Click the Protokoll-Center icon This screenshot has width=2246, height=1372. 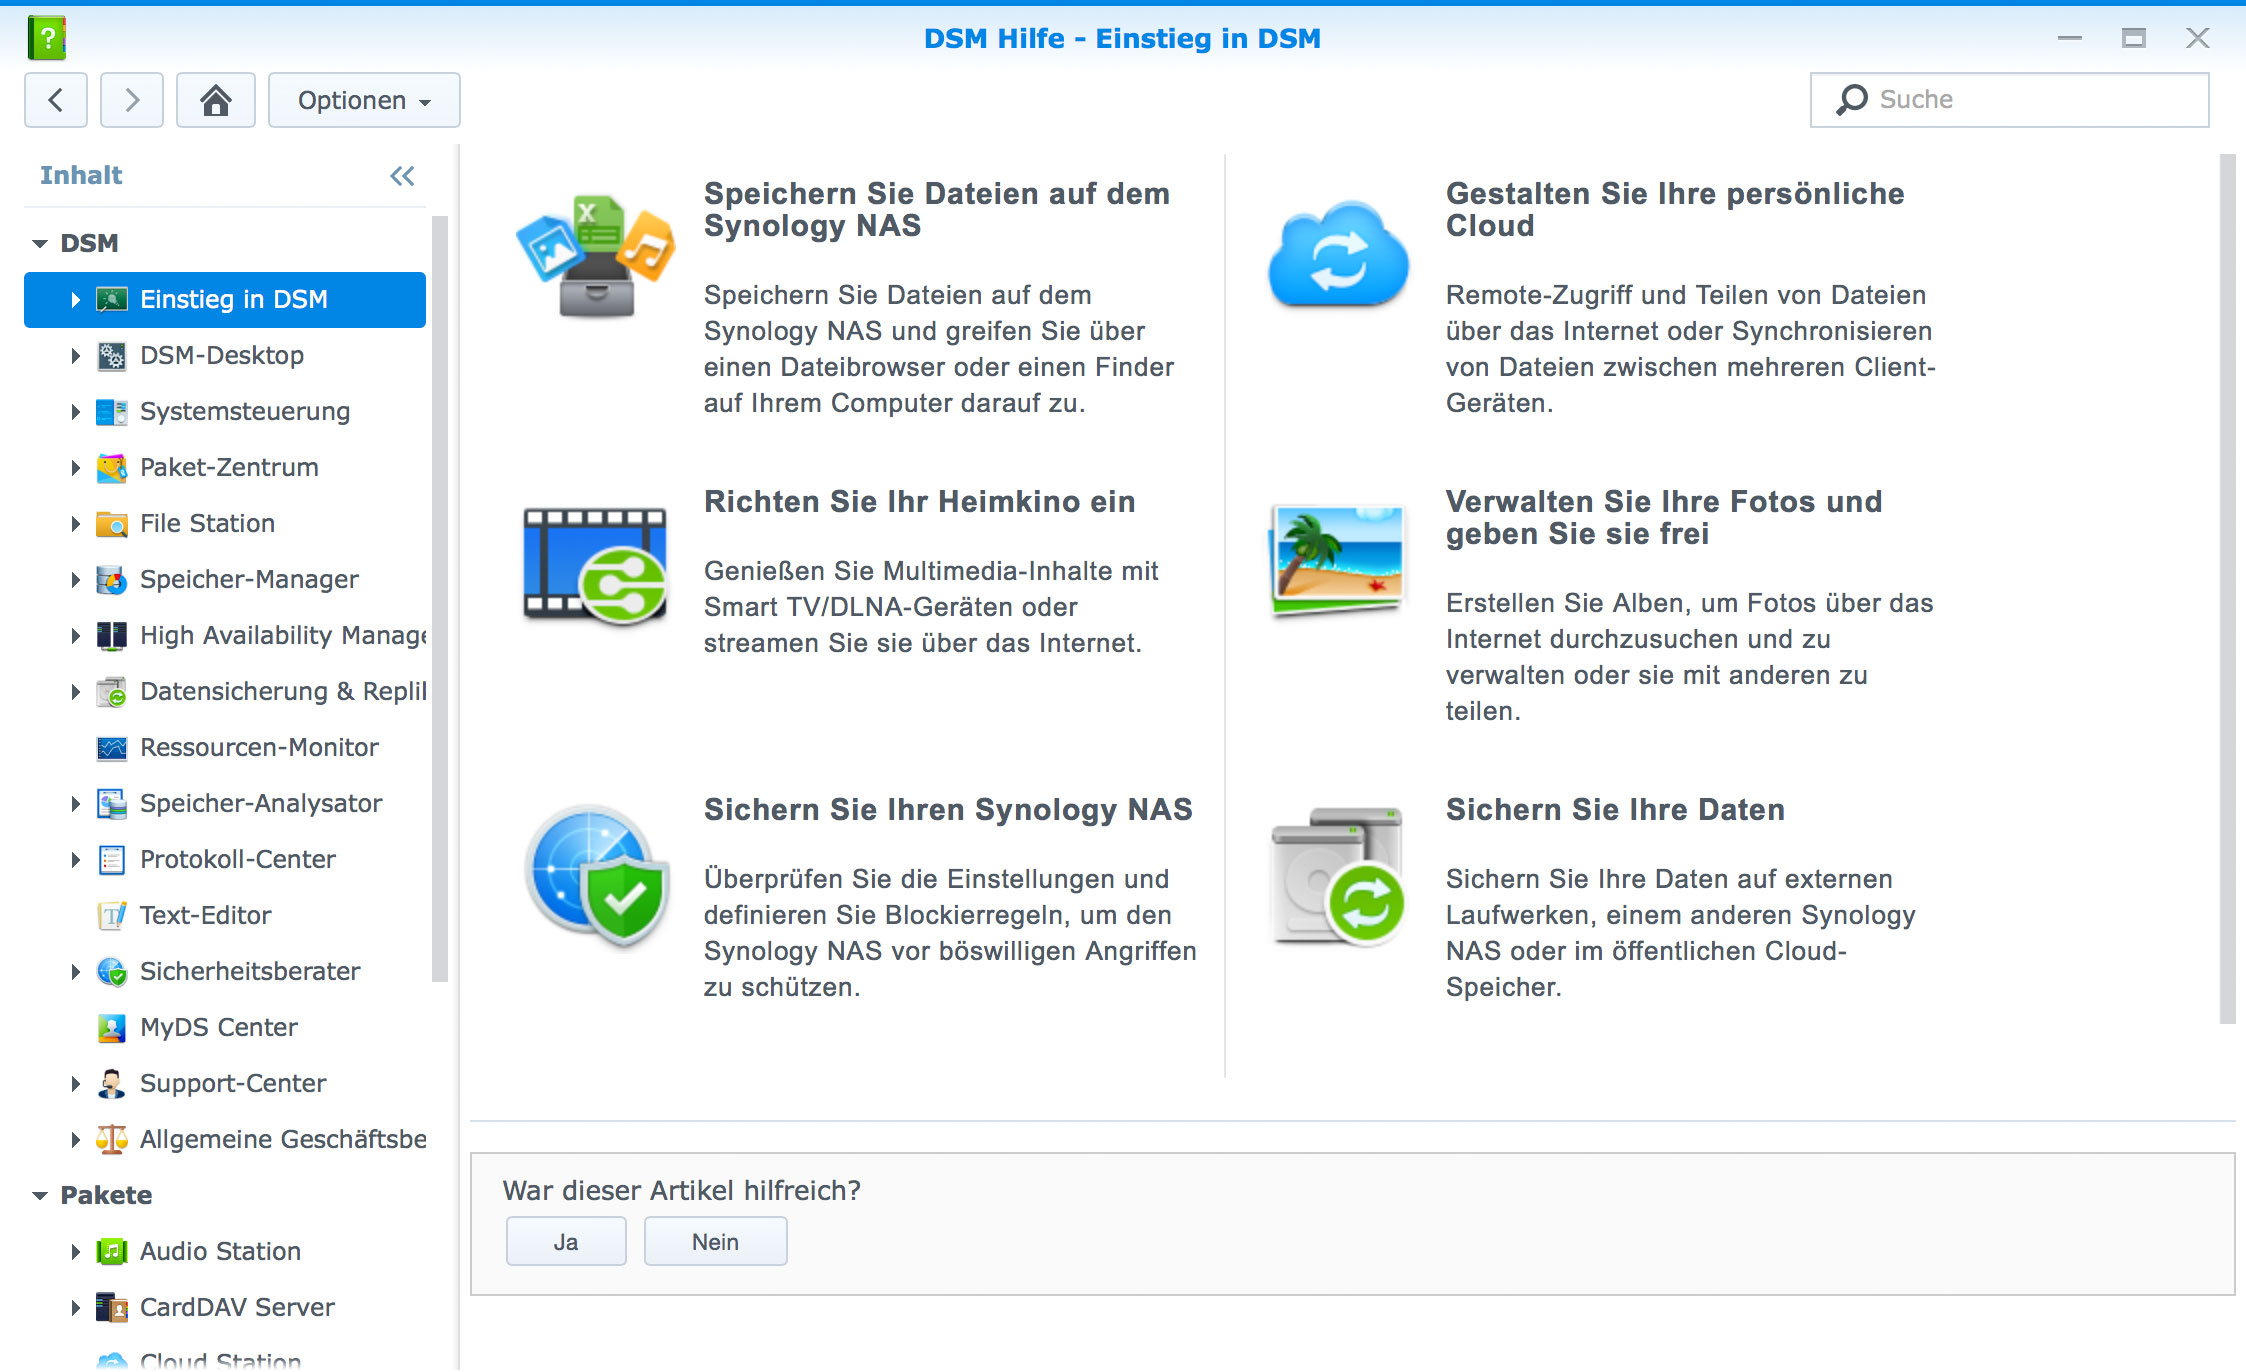112,859
